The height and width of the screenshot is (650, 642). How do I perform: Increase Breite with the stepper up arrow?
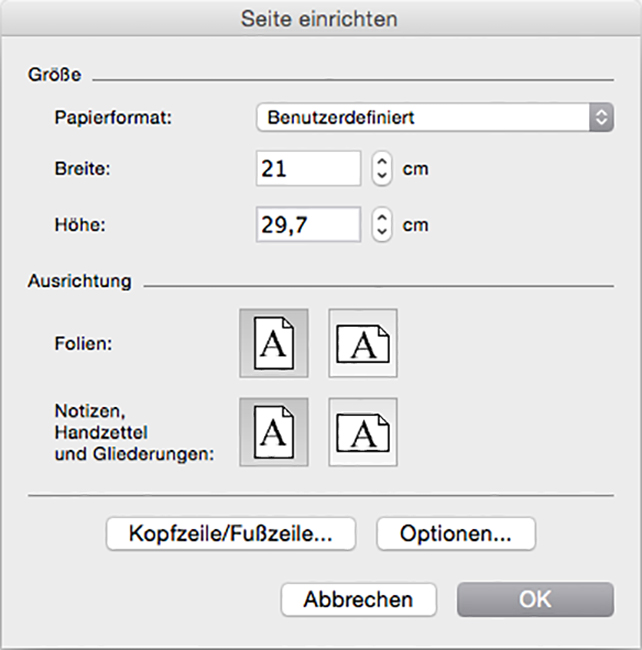tap(382, 161)
